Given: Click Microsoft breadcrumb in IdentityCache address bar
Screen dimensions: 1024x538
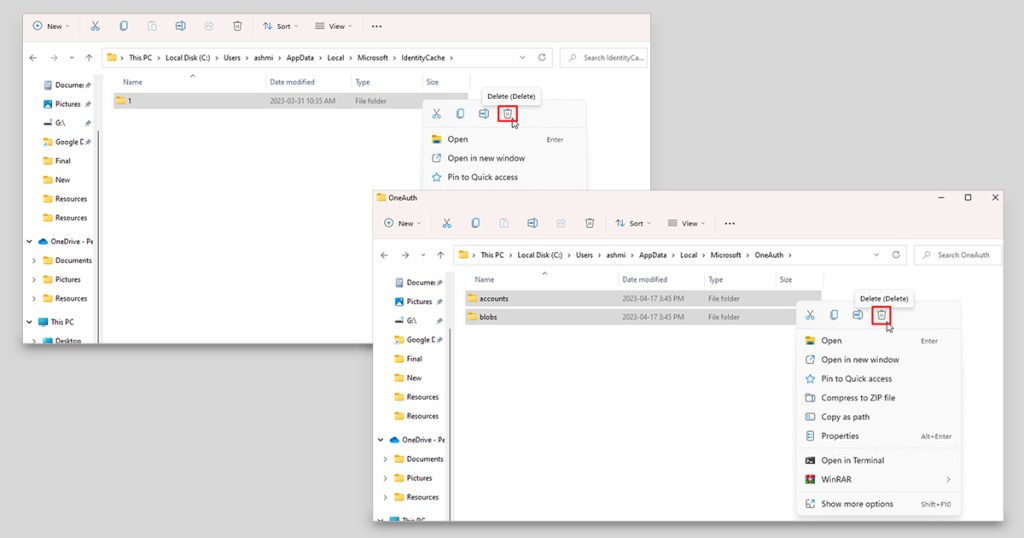Looking at the screenshot, I should [x=373, y=57].
